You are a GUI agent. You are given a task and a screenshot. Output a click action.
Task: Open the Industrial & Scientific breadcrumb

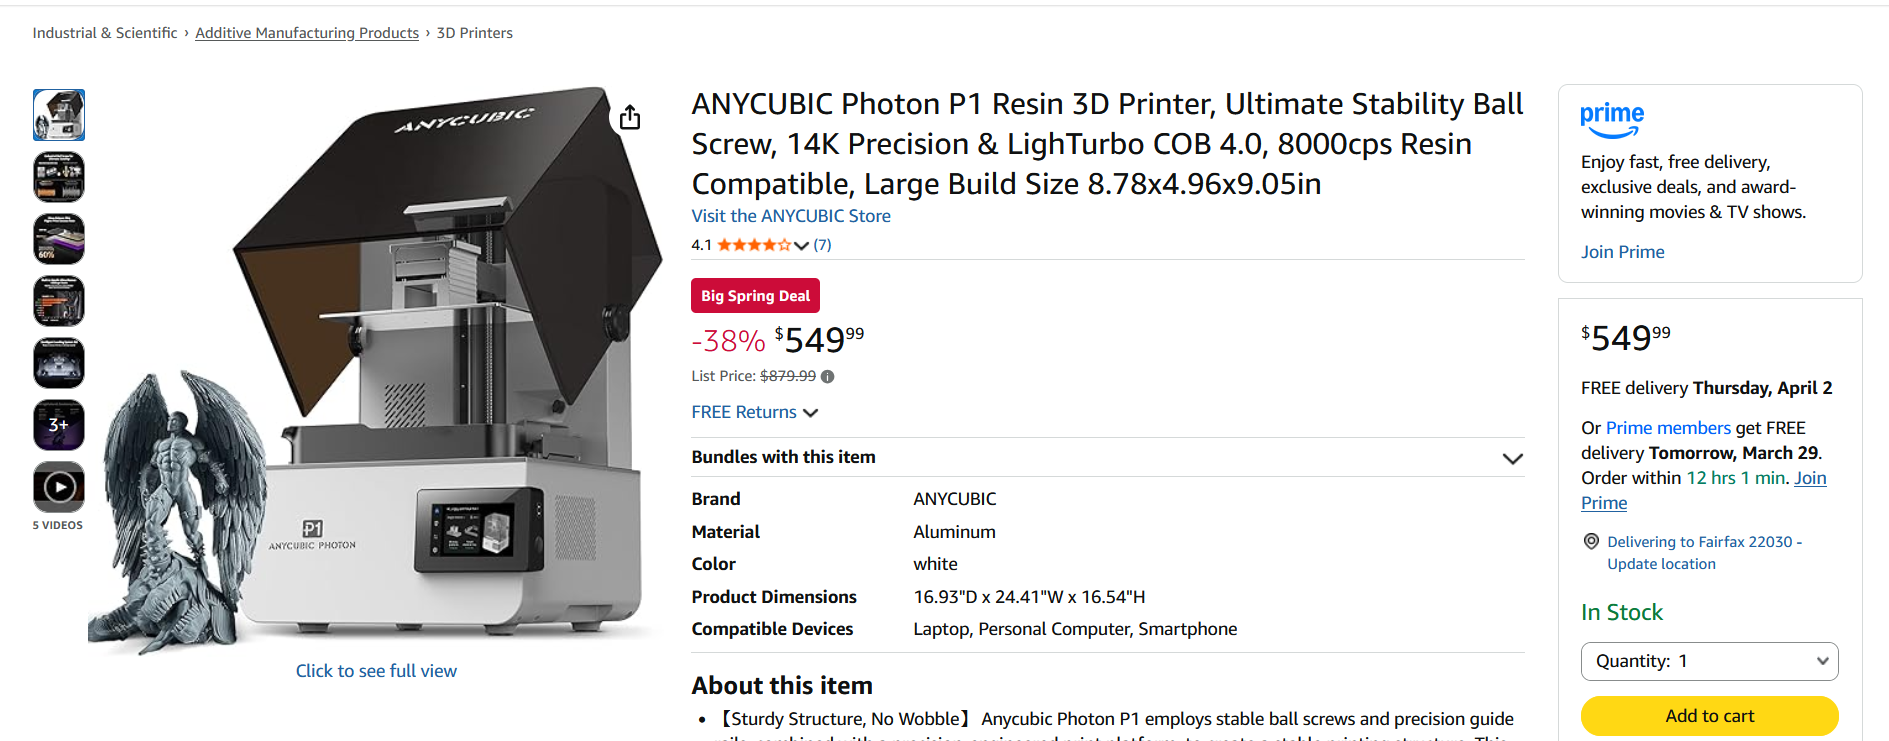[x=105, y=33]
